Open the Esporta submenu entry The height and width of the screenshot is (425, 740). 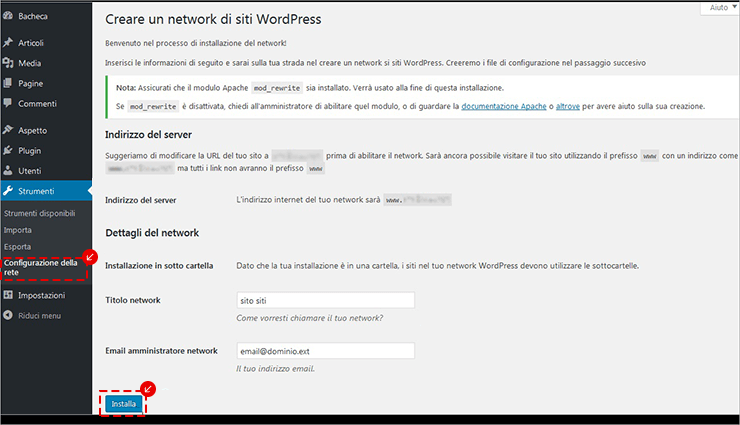pyautogui.click(x=17, y=247)
